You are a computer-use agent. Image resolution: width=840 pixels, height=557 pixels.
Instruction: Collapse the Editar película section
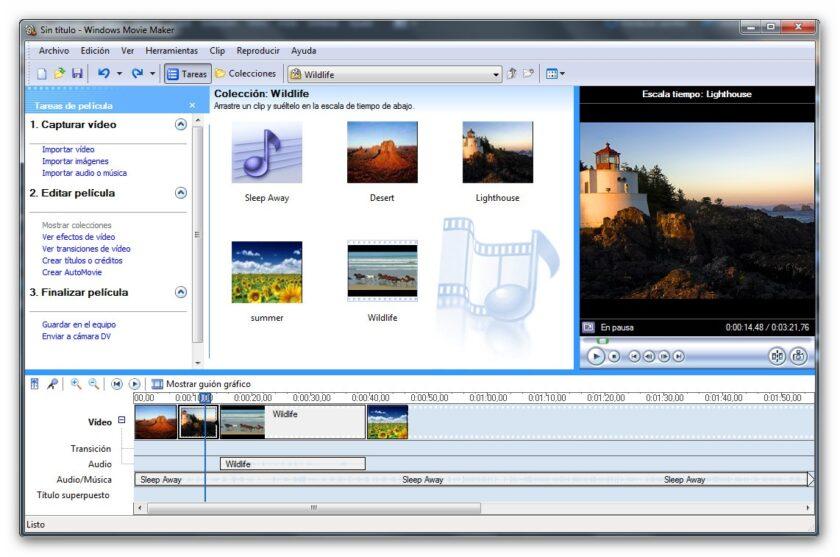pos(181,193)
